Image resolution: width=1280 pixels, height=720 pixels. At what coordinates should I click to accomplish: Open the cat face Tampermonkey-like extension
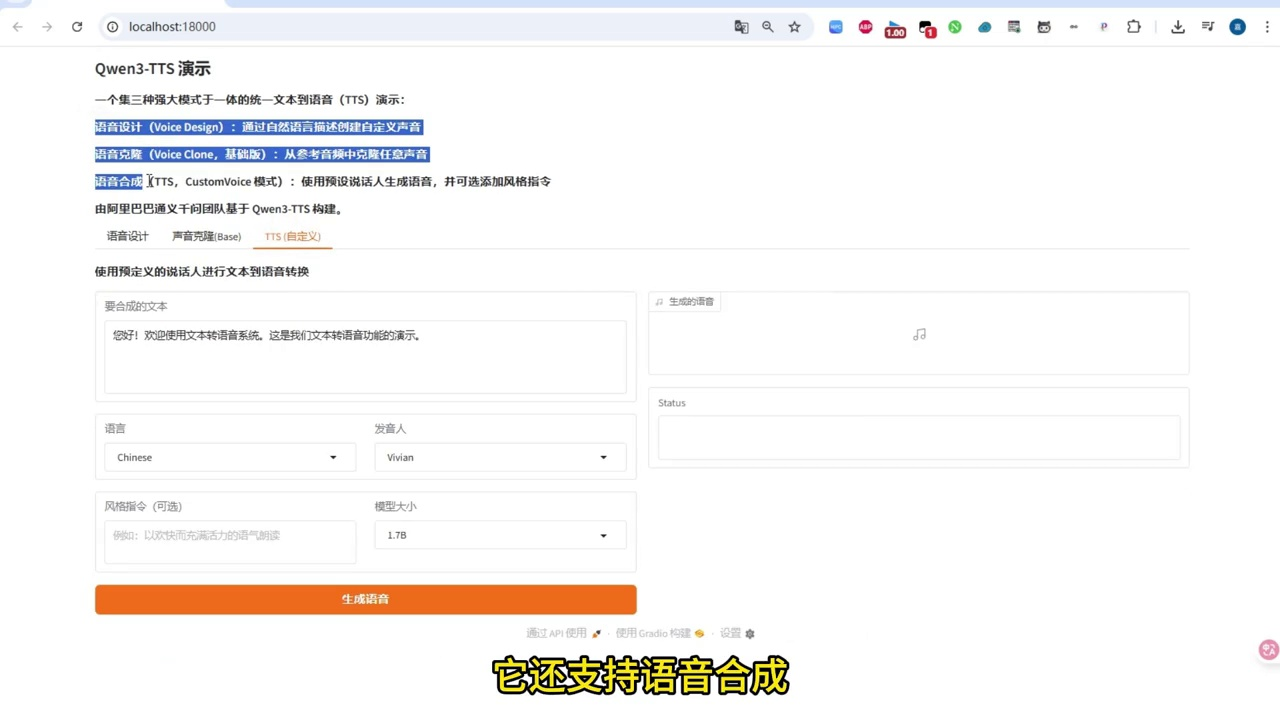click(1044, 27)
